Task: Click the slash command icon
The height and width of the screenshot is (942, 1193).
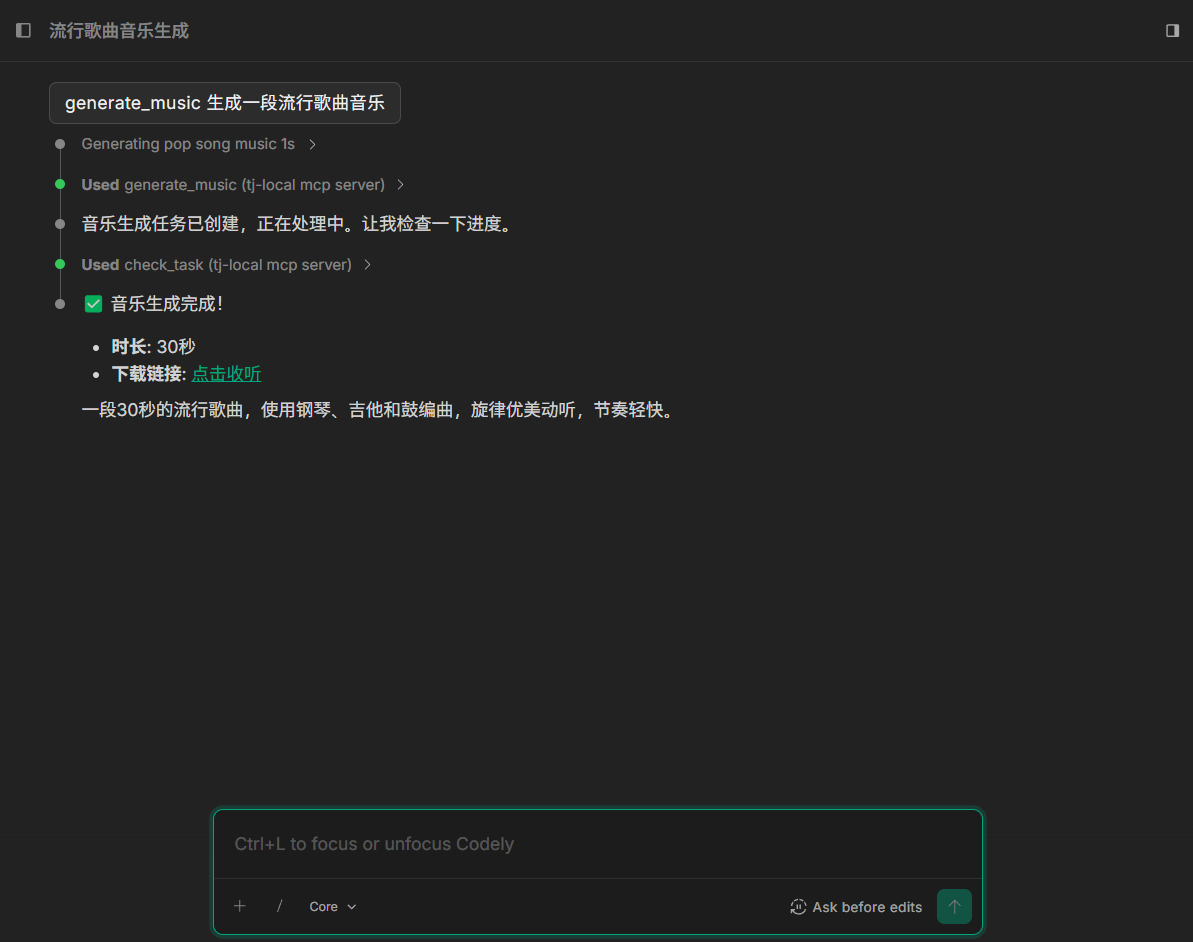Action: (x=279, y=906)
